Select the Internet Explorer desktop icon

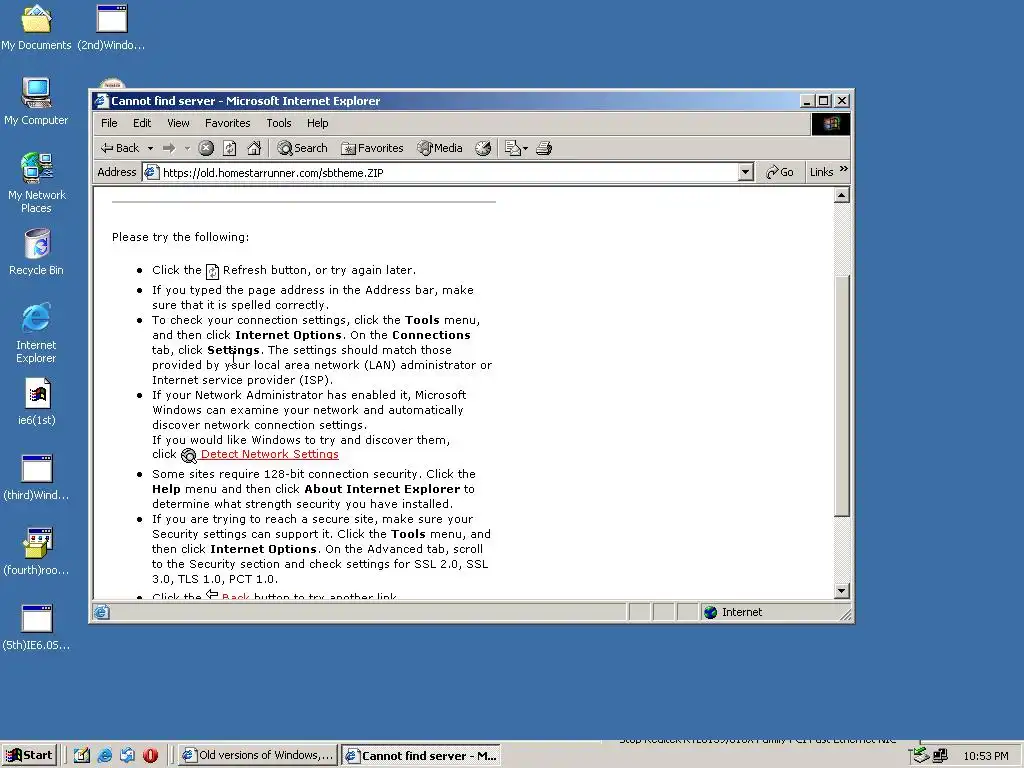point(36,333)
